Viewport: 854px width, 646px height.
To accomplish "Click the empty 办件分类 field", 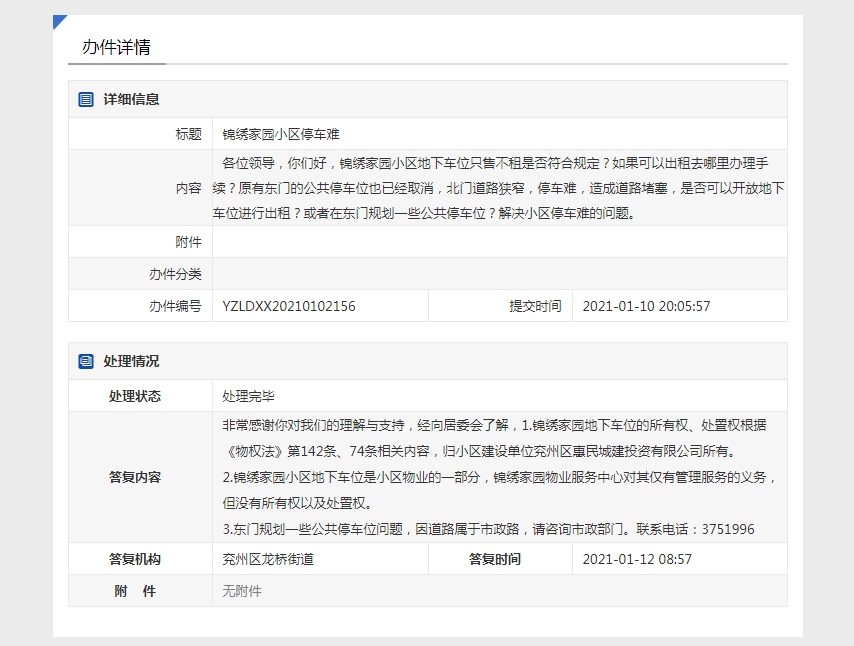I will pyautogui.click(x=498, y=274).
